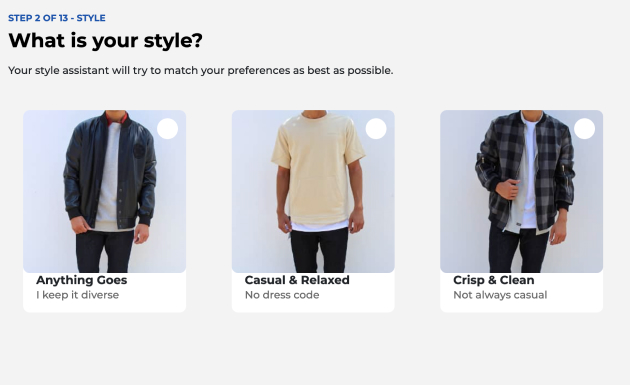This screenshot has width=630, height=385.
Task: Choose the Anything Goes title
Action: click(82, 280)
